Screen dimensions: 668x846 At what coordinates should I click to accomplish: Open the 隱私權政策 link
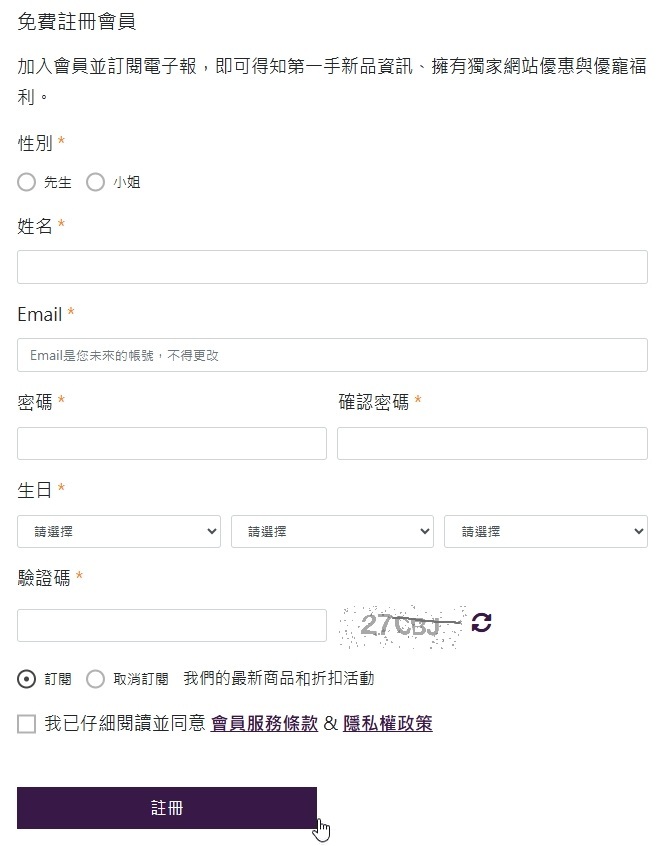(388, 724)
